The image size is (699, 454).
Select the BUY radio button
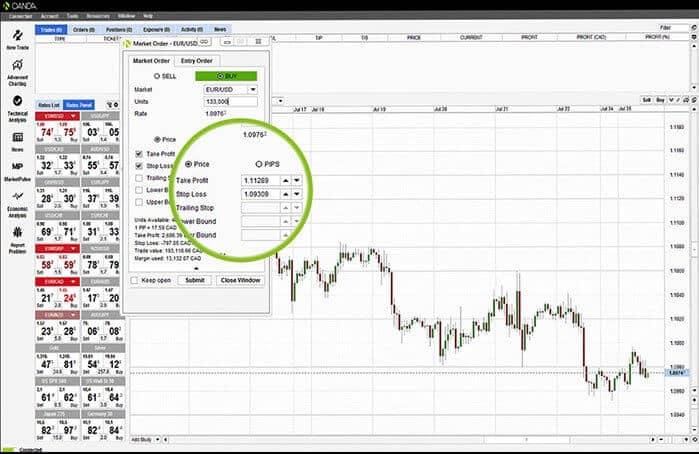click(220, 76)
